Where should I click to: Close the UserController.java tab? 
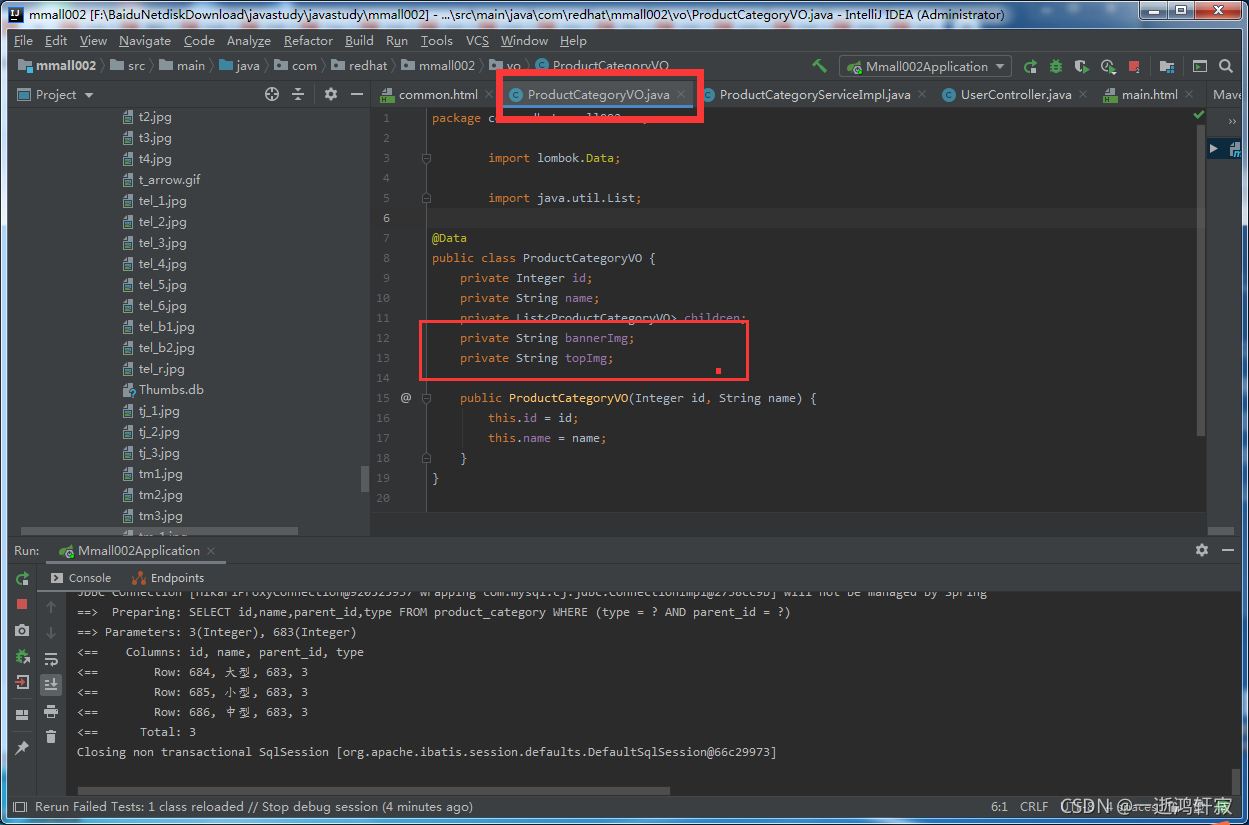(1081, 95)
